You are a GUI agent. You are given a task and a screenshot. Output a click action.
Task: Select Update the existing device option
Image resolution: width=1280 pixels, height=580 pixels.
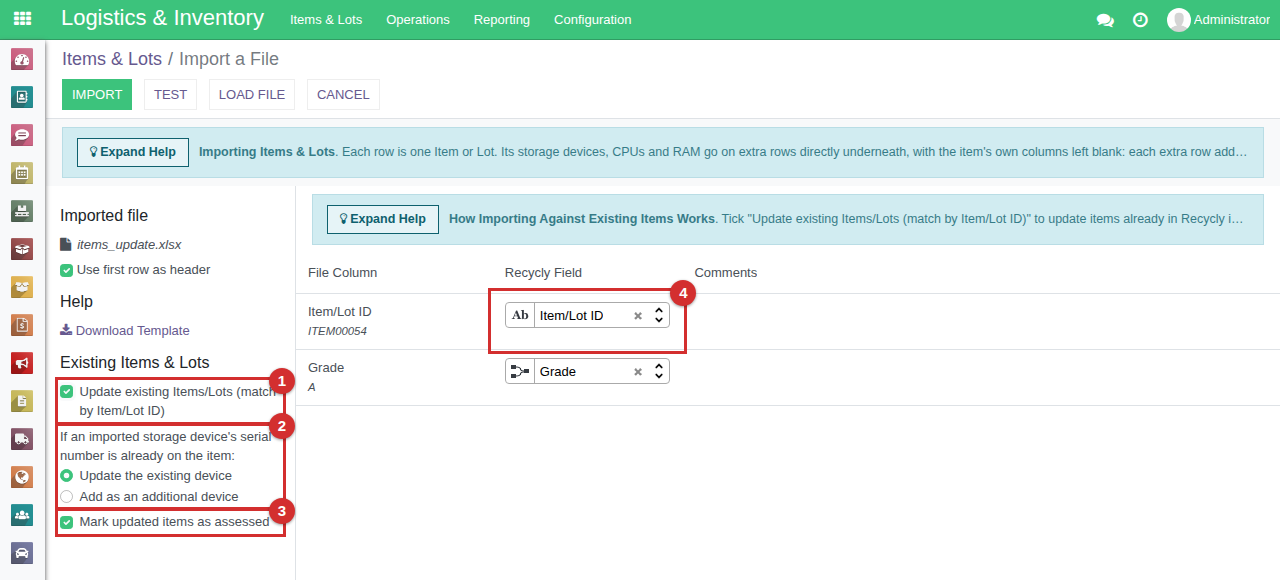pyautogui.click(x=67, y=476)
